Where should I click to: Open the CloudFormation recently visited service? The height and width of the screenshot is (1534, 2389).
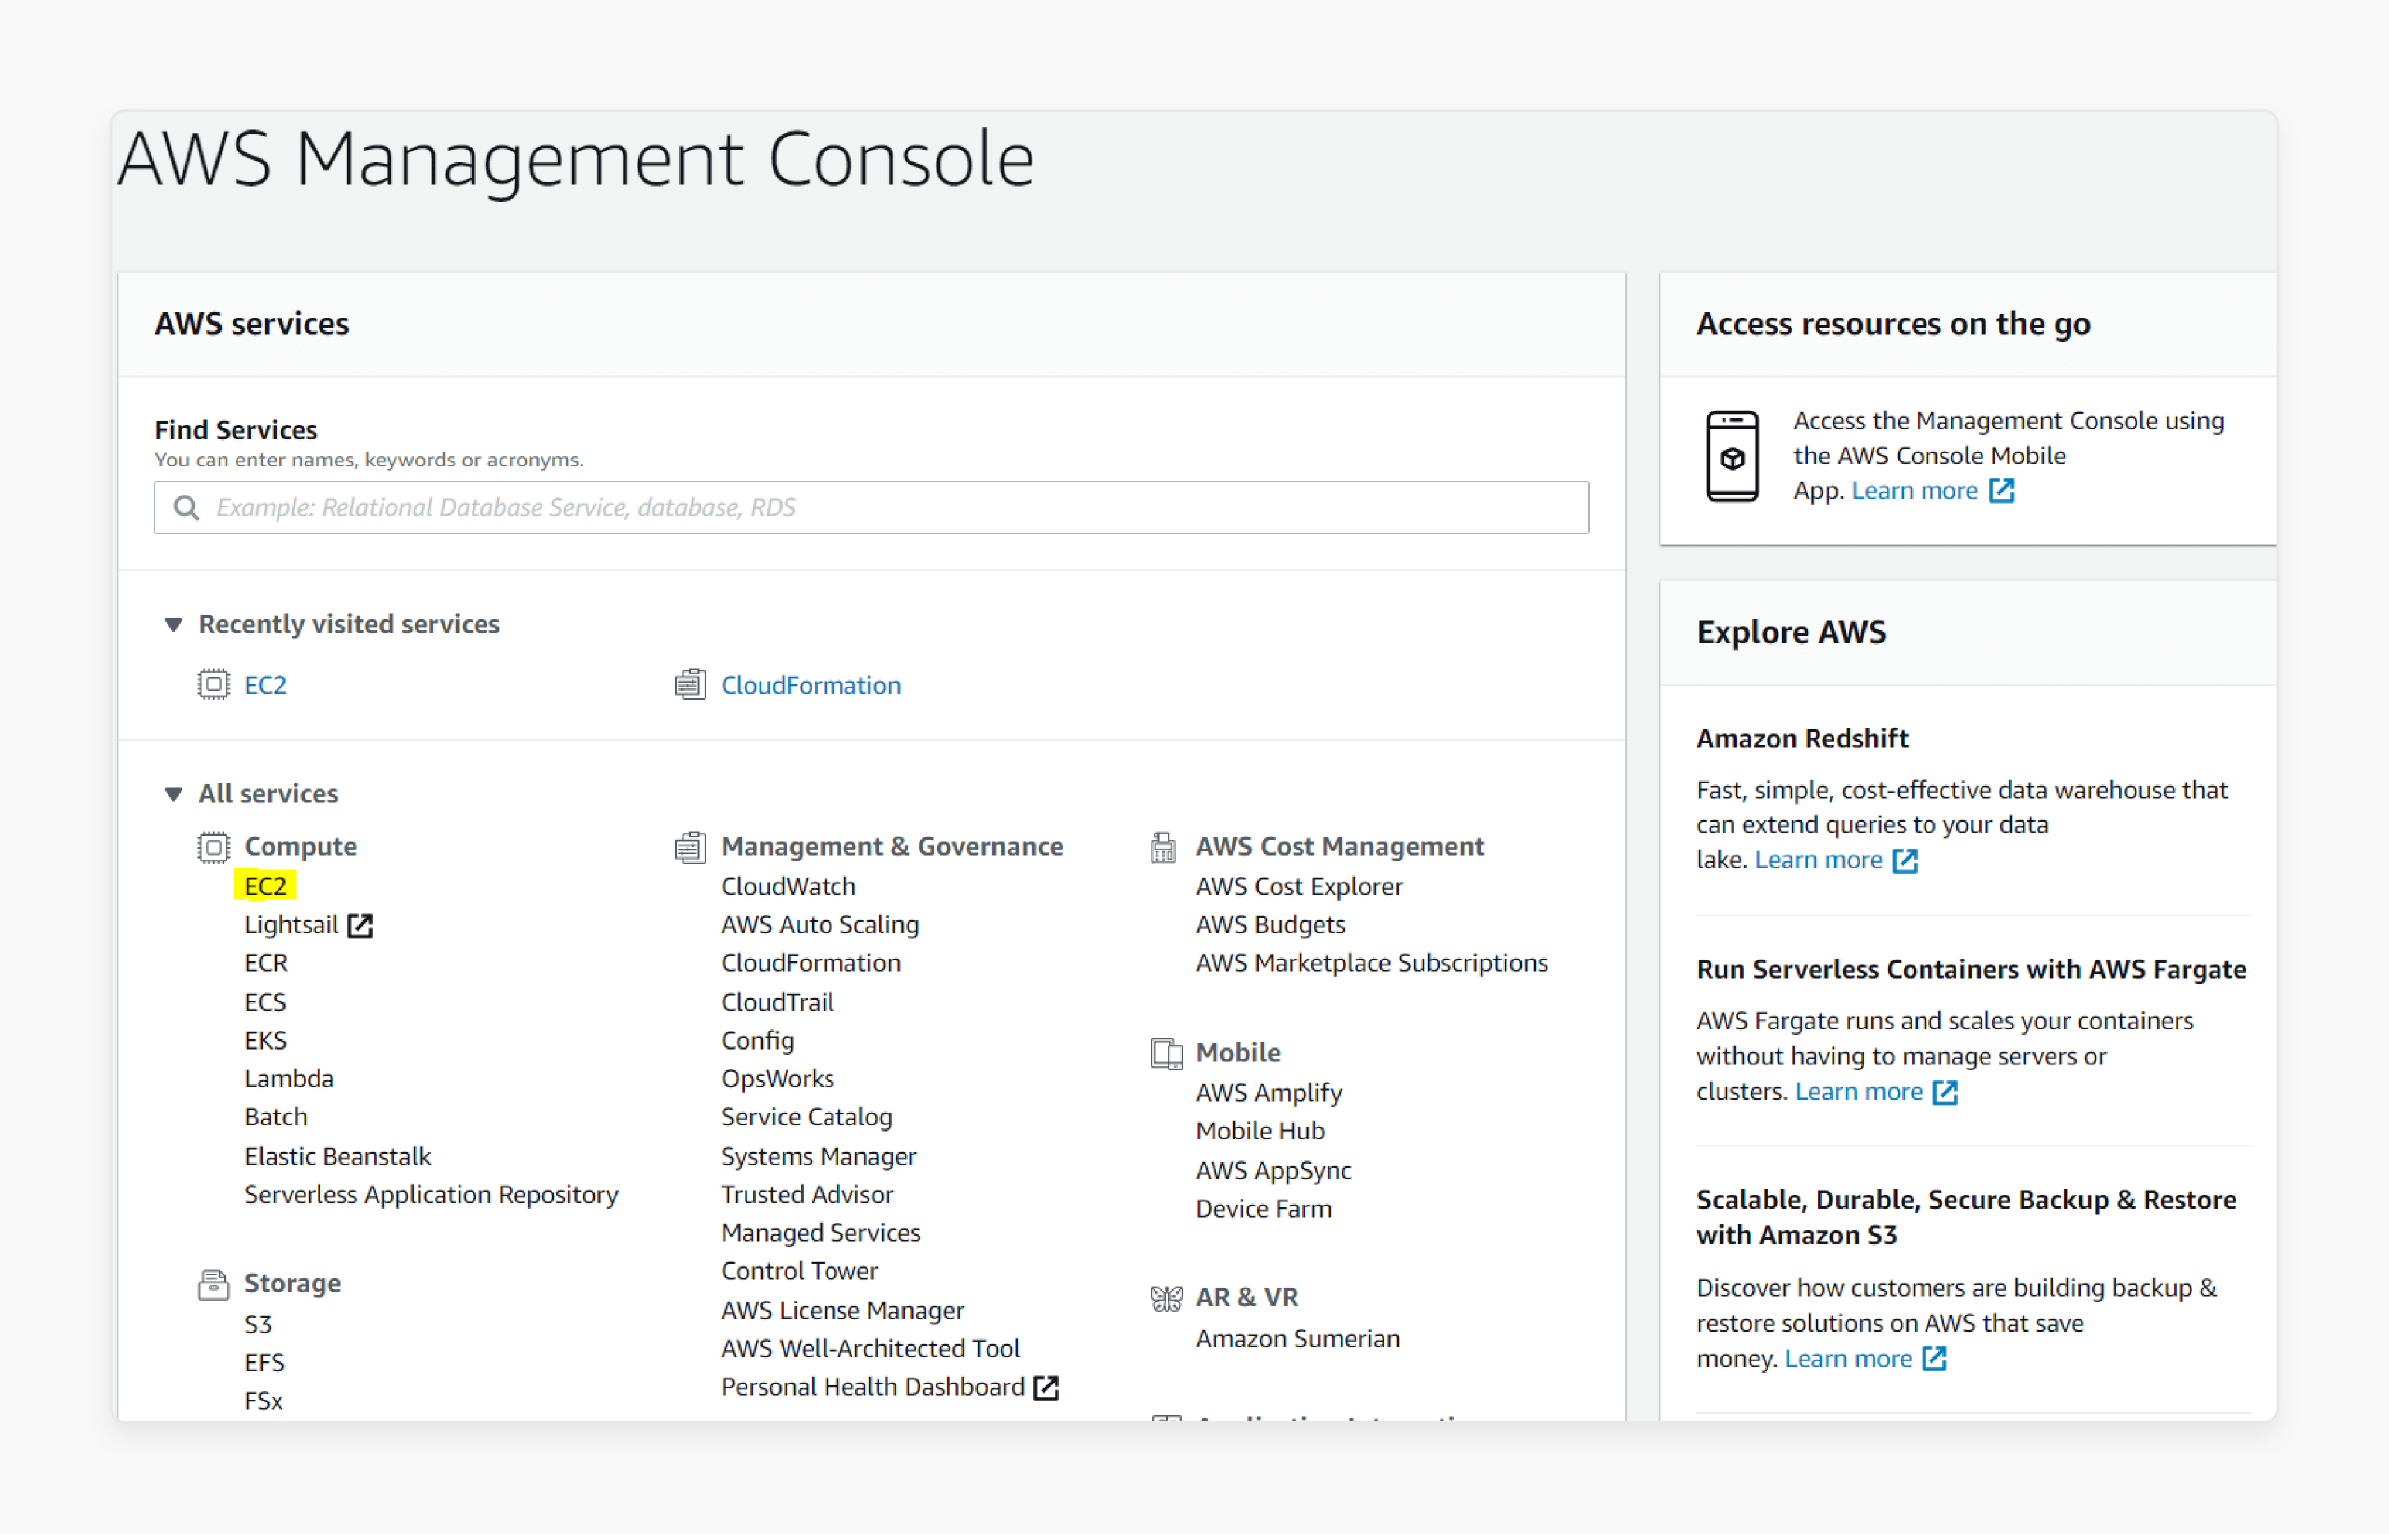pyautogui.click(x=810, y=684)
